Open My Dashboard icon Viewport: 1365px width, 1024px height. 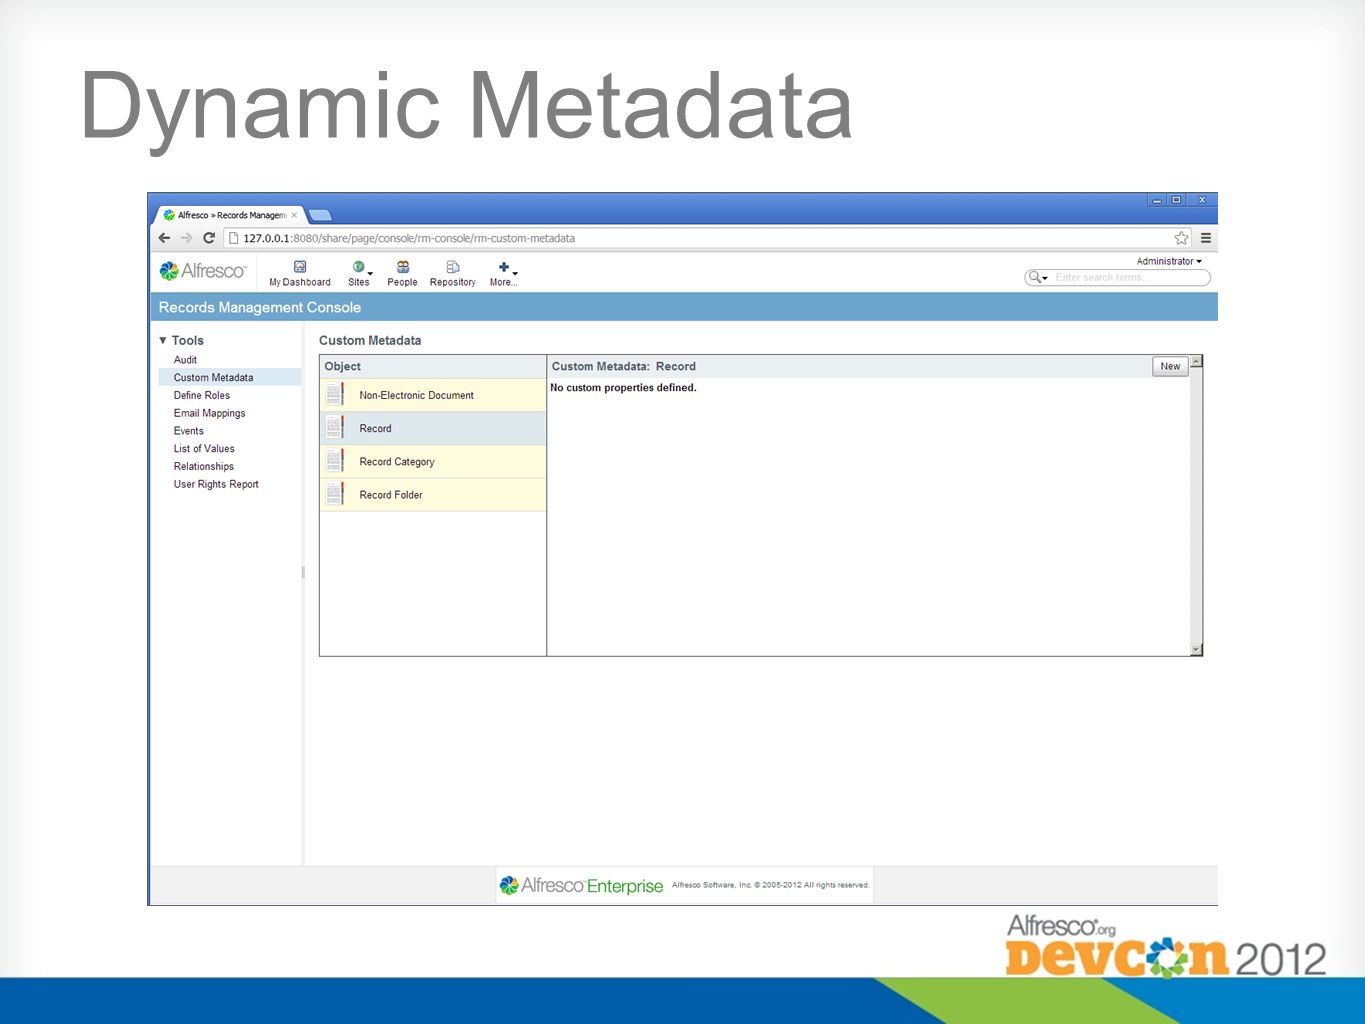299,267
